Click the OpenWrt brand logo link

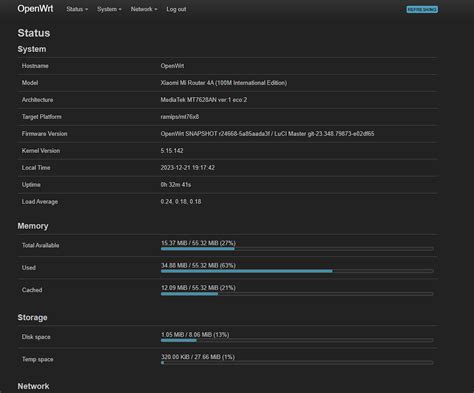(x=35, y=9)
